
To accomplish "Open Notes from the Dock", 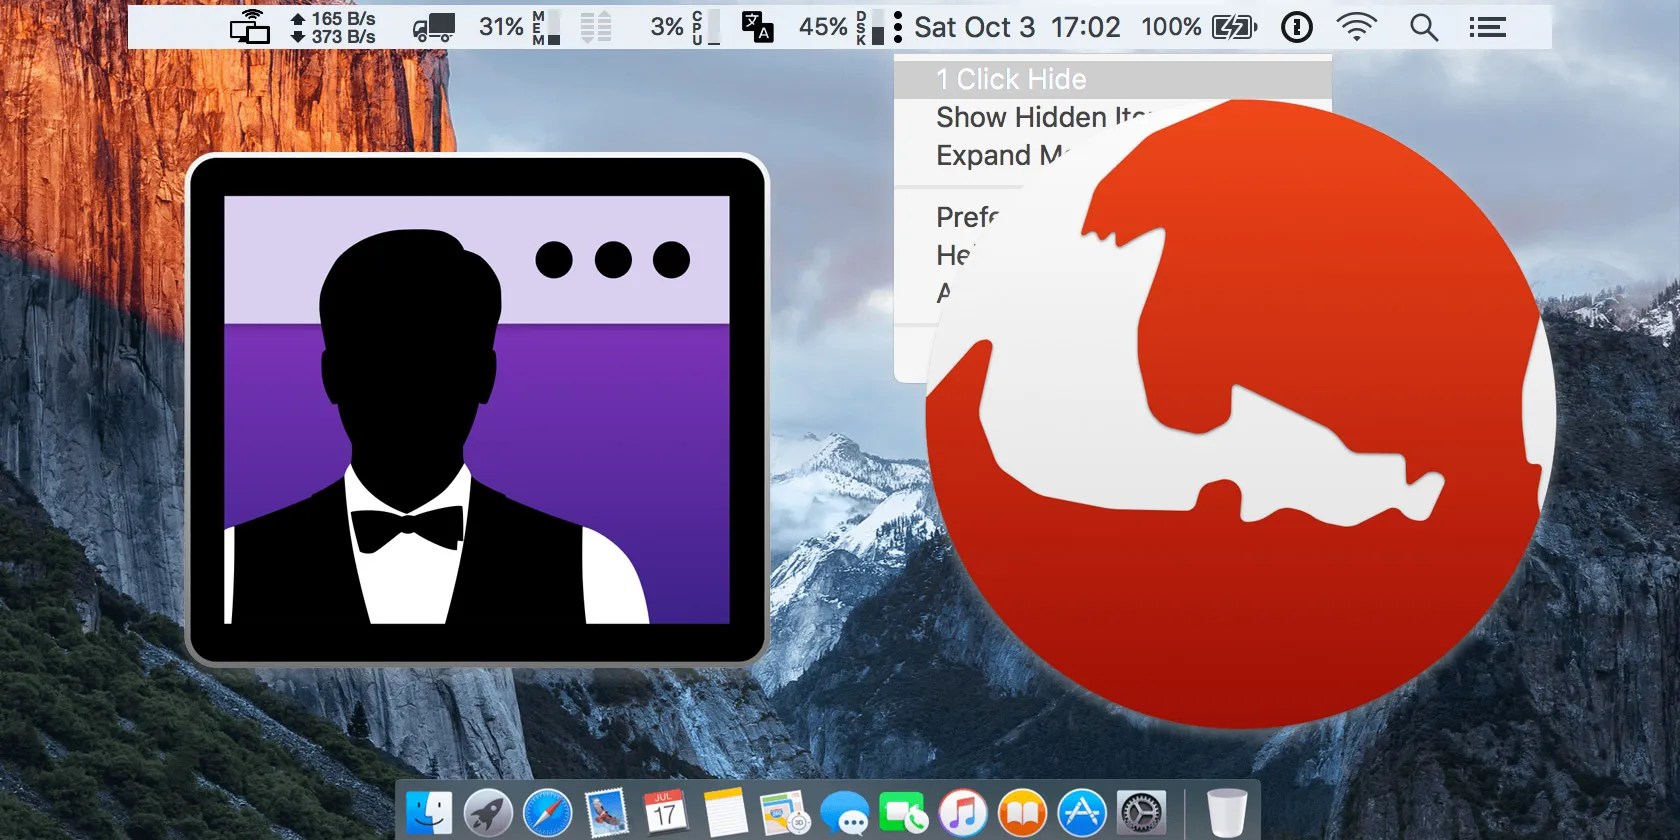I will [725, 812].
